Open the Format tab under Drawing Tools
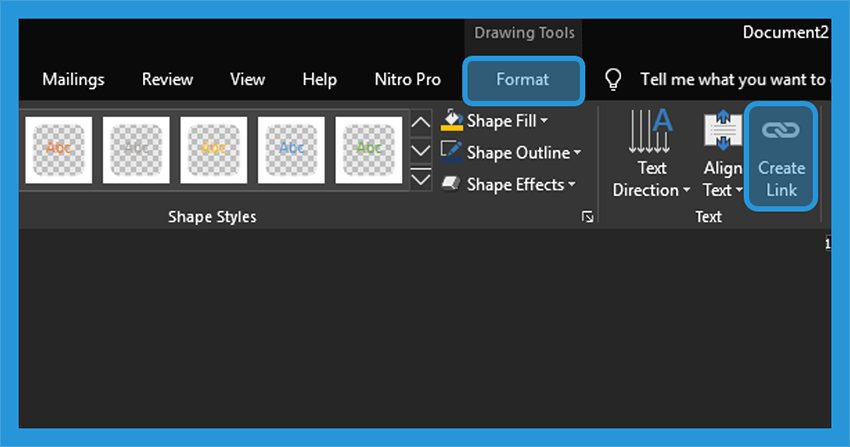This screenshot has height=447, width=850. click(523, 80)
